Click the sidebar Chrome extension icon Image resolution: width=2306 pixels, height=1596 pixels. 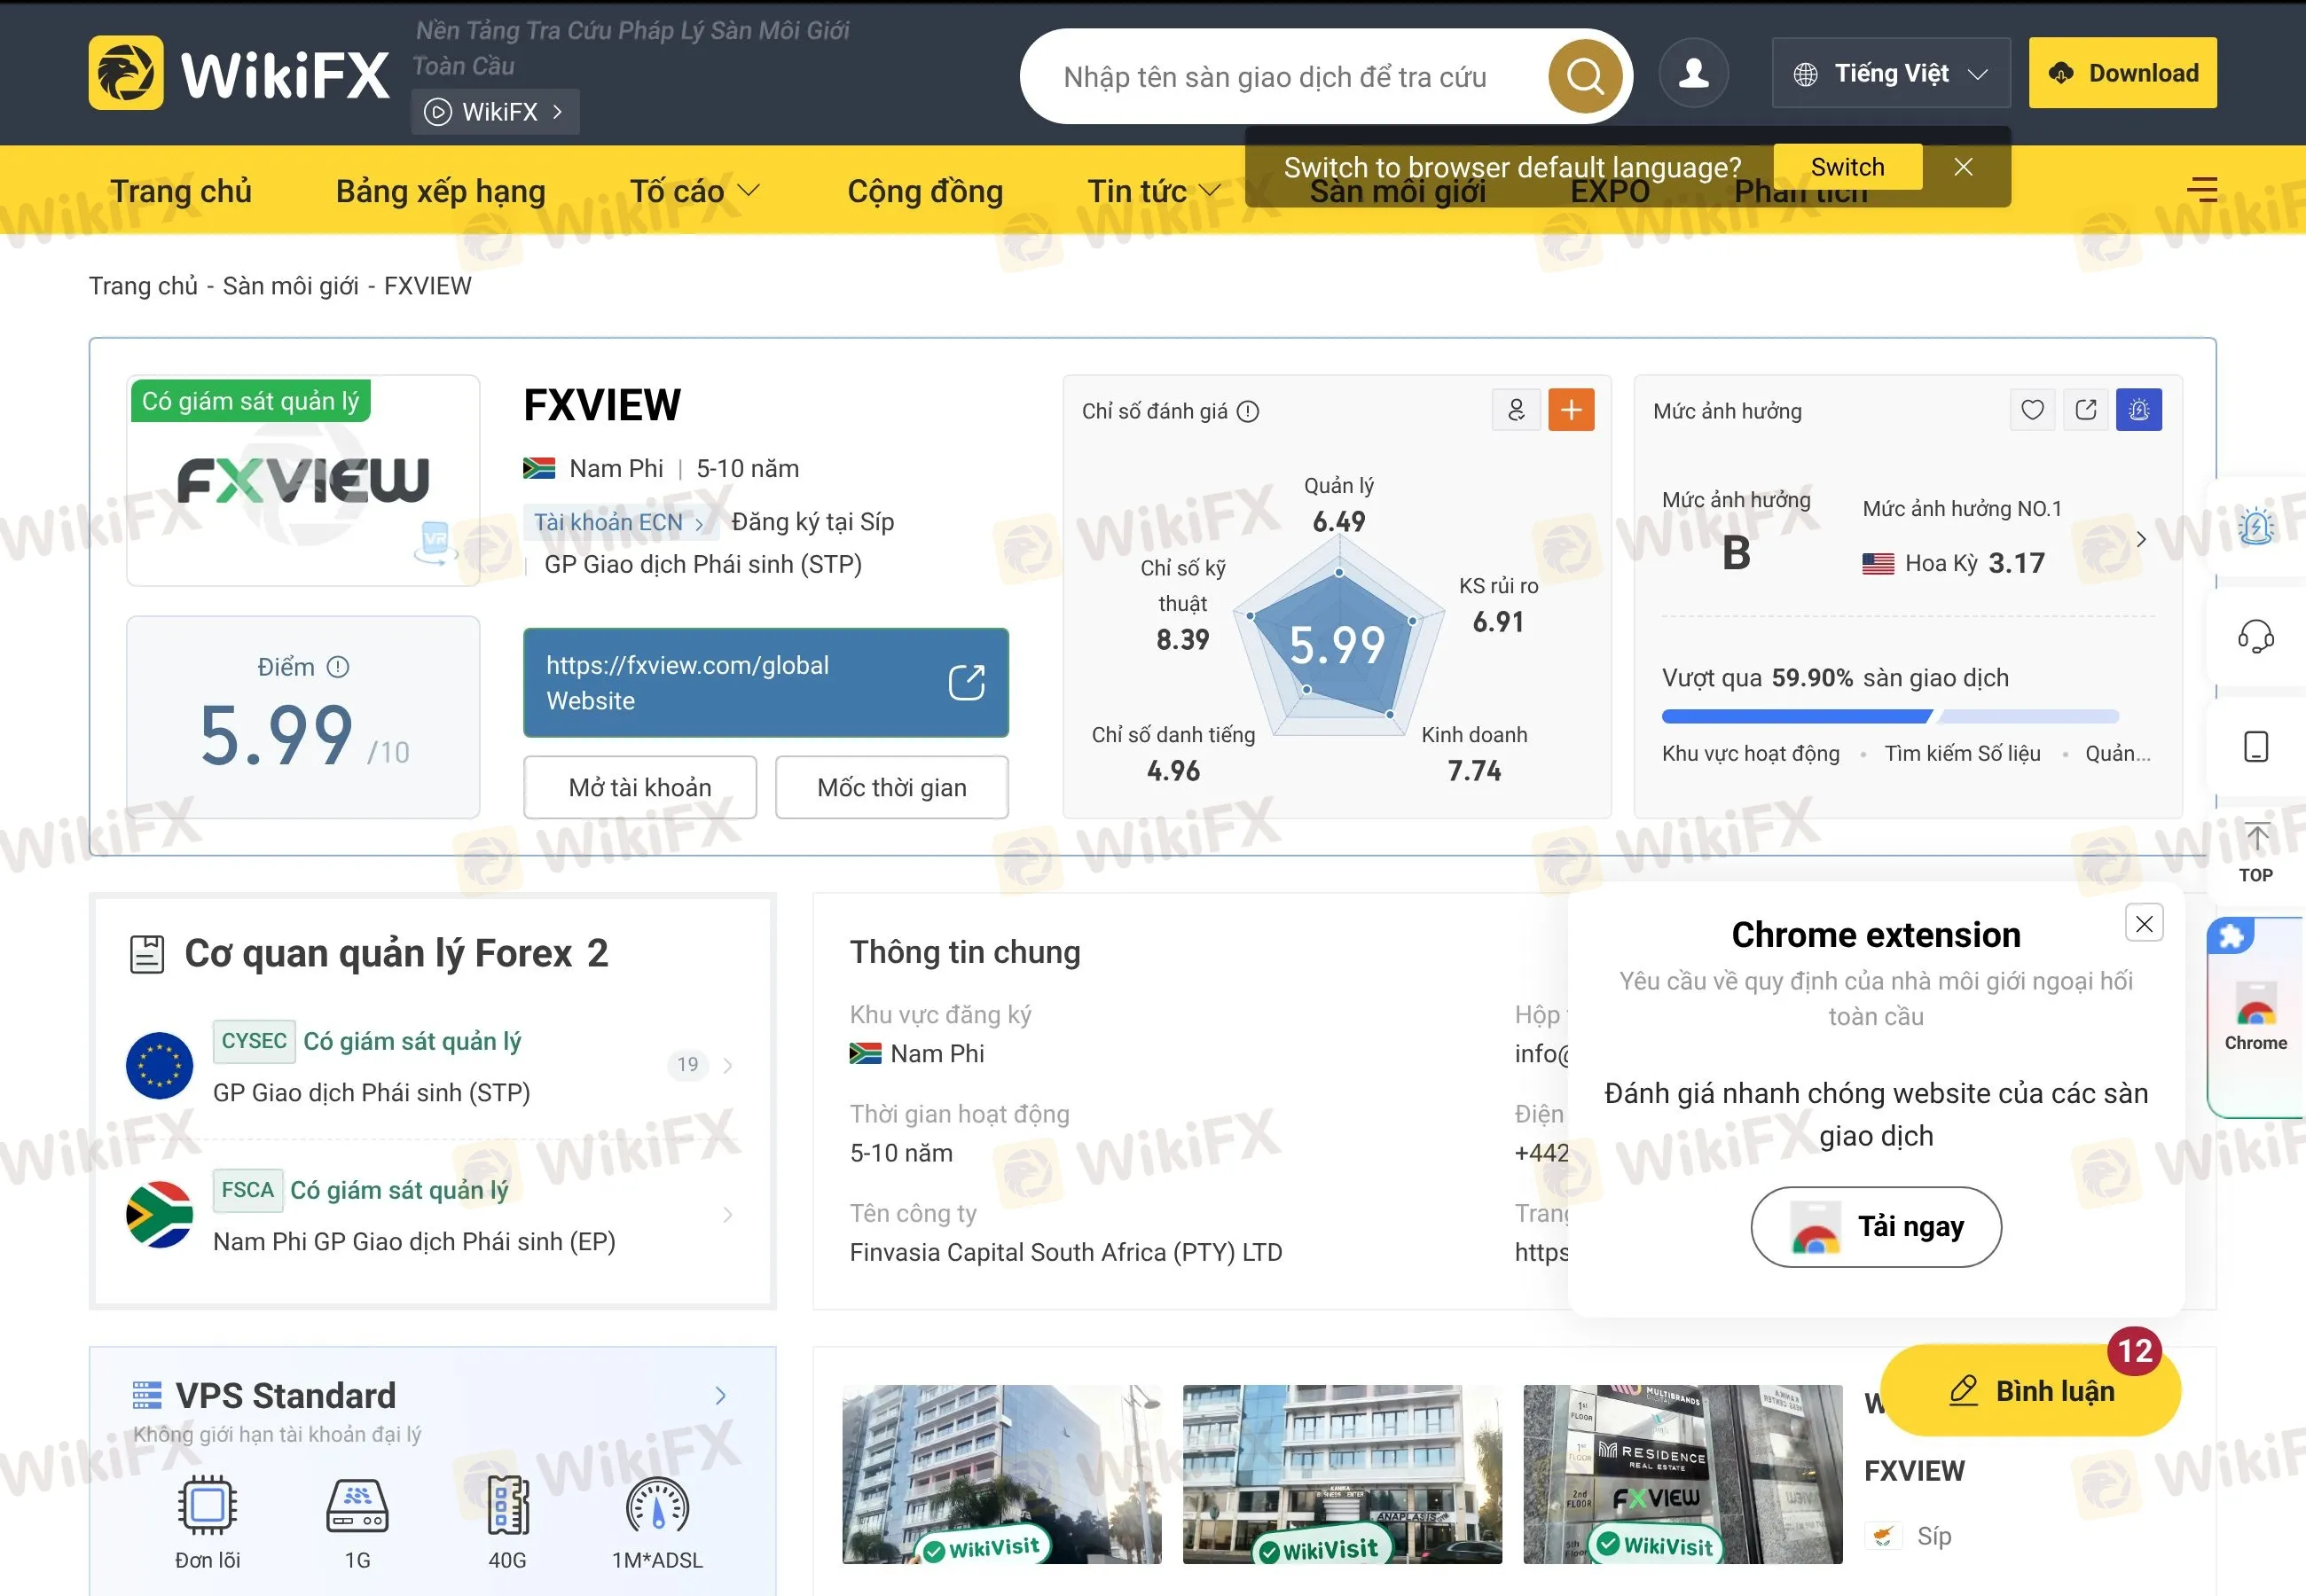click(x=2255, y=1017)
